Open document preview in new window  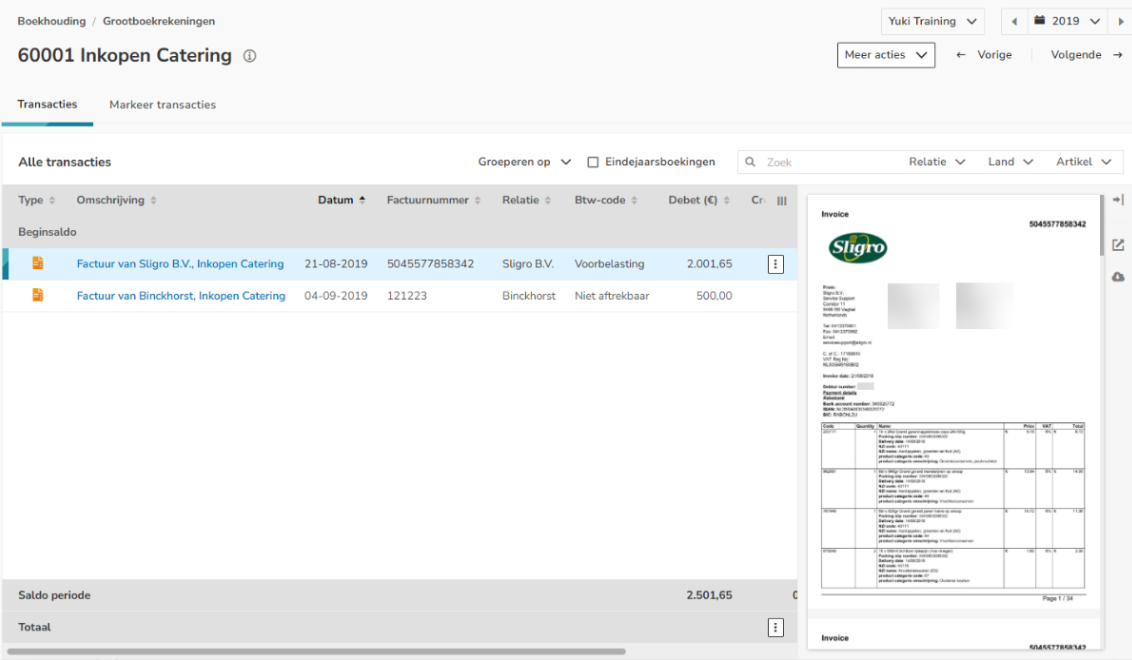click(x=1118, y=246)
